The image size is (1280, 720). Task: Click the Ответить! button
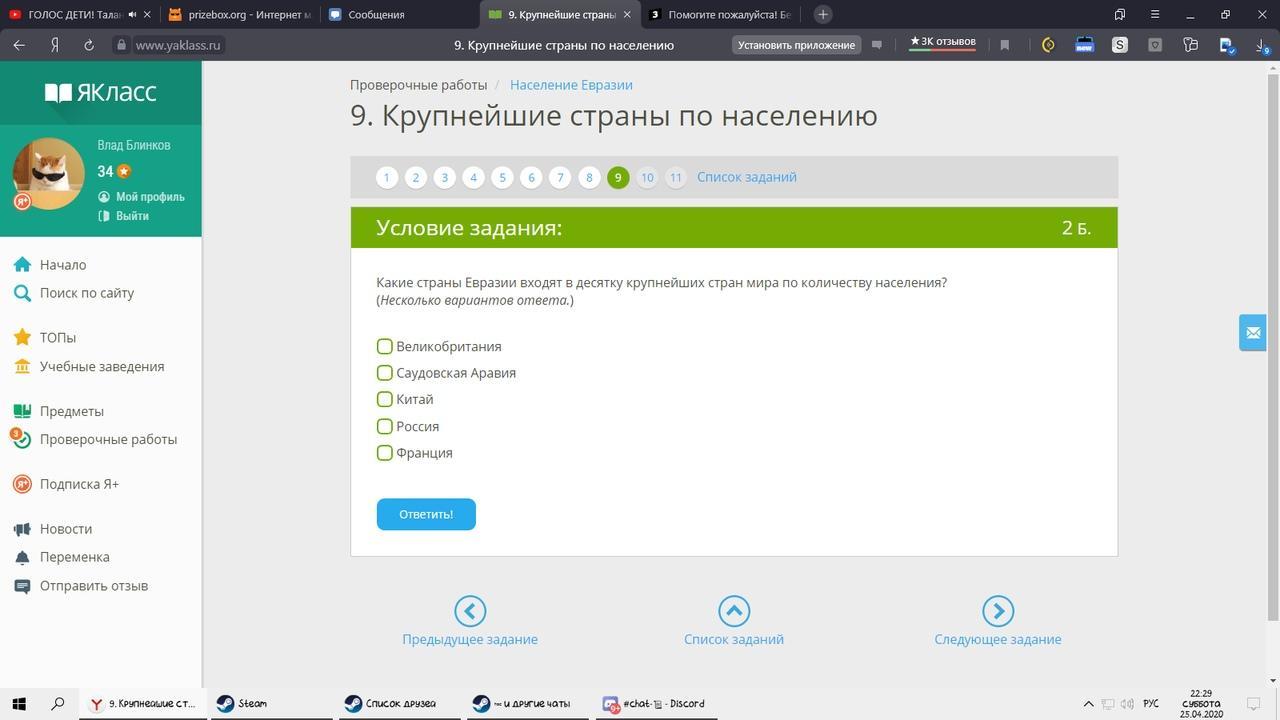(426, 514)
